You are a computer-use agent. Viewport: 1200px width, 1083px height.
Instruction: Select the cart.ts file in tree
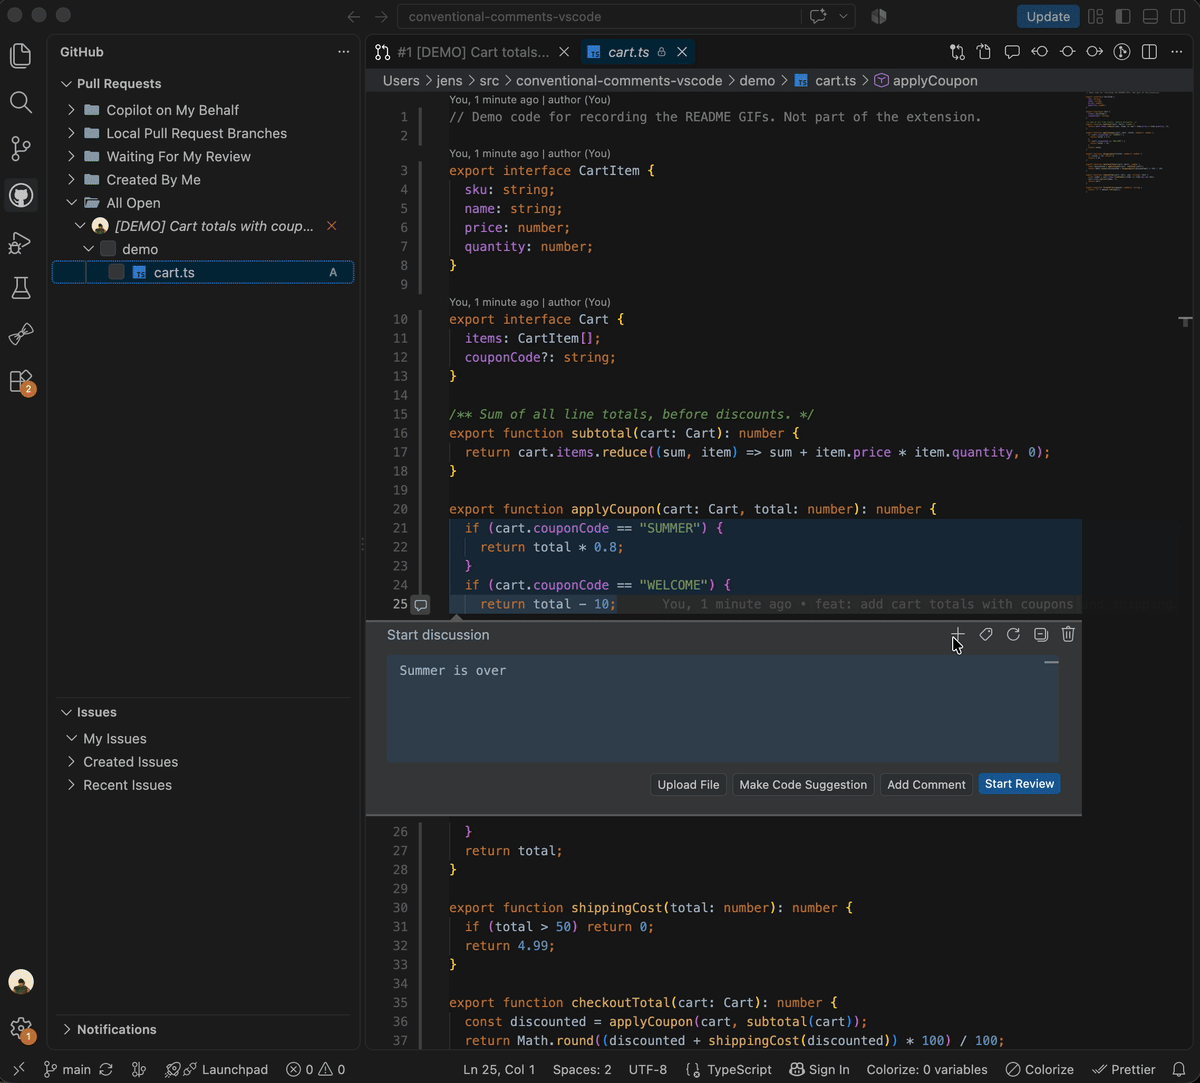pos(203,272)
